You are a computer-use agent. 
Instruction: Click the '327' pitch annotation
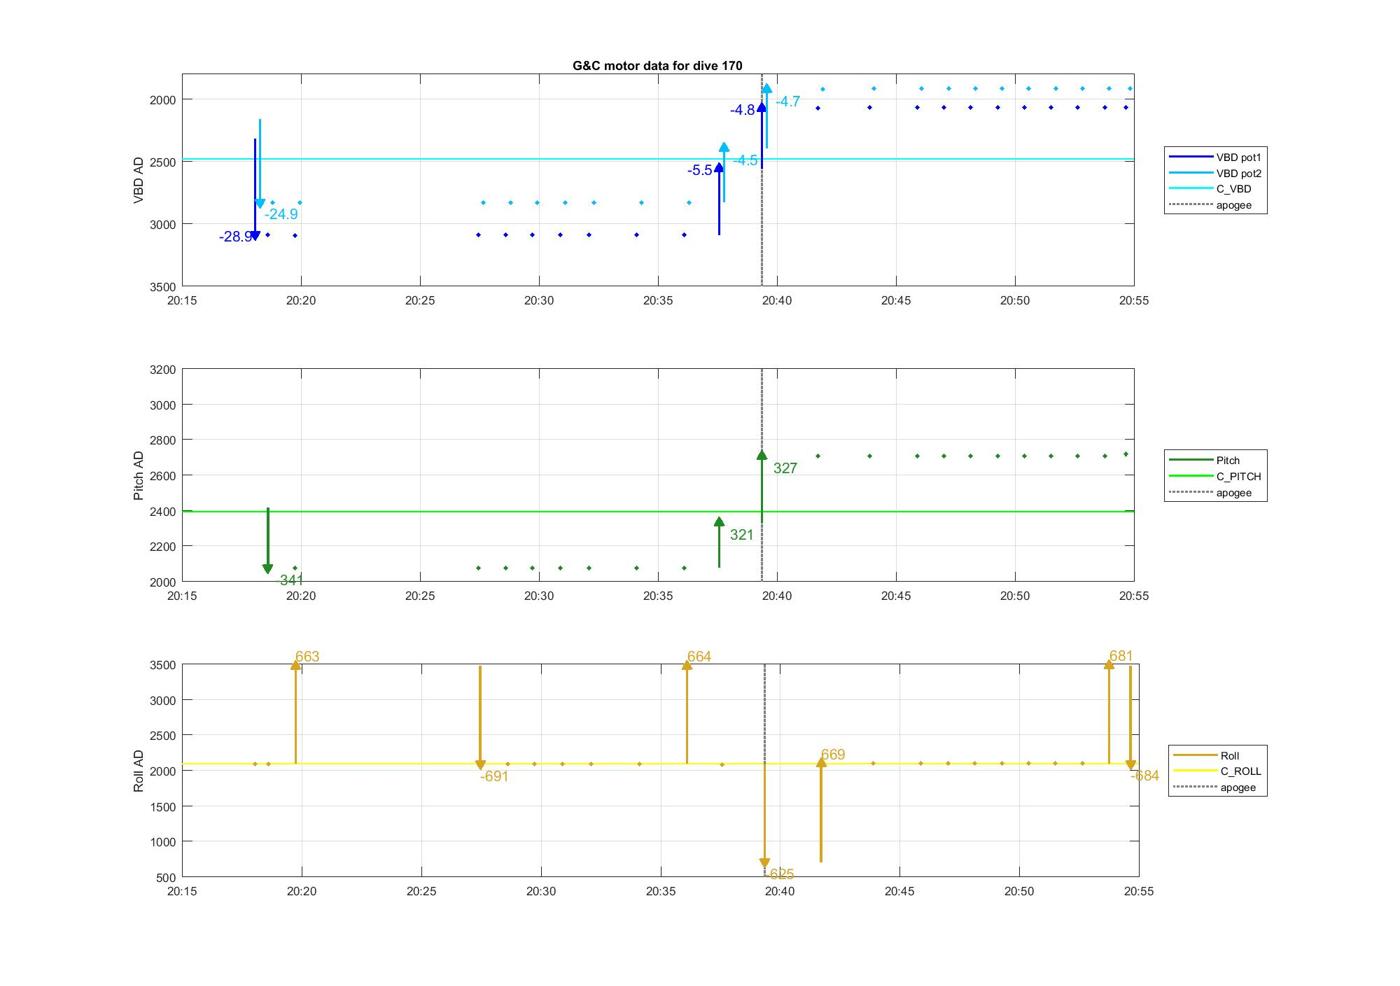(785, 468)
